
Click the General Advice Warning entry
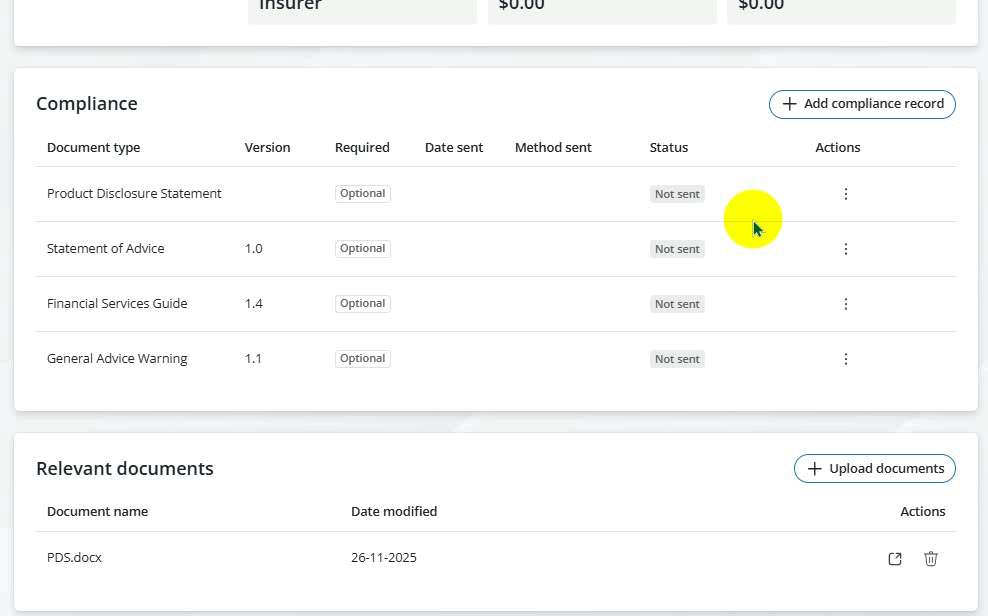pyautogui.click(x=117, y=359)
